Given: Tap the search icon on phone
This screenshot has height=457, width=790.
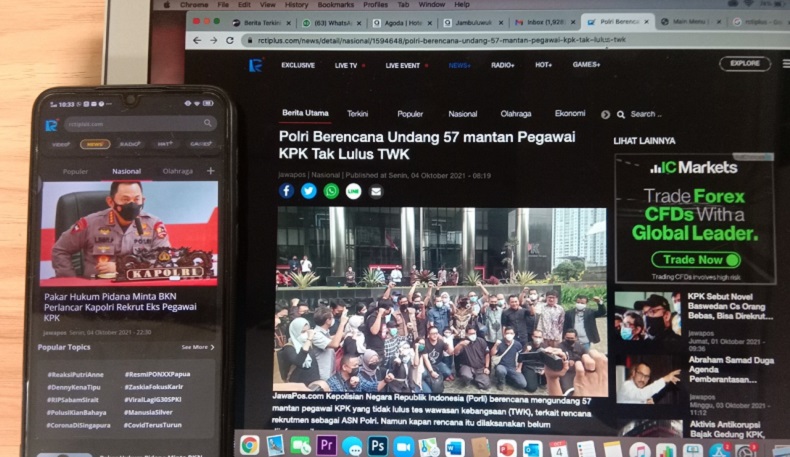Looking at the screenshot, I should [x=208, y=123].
